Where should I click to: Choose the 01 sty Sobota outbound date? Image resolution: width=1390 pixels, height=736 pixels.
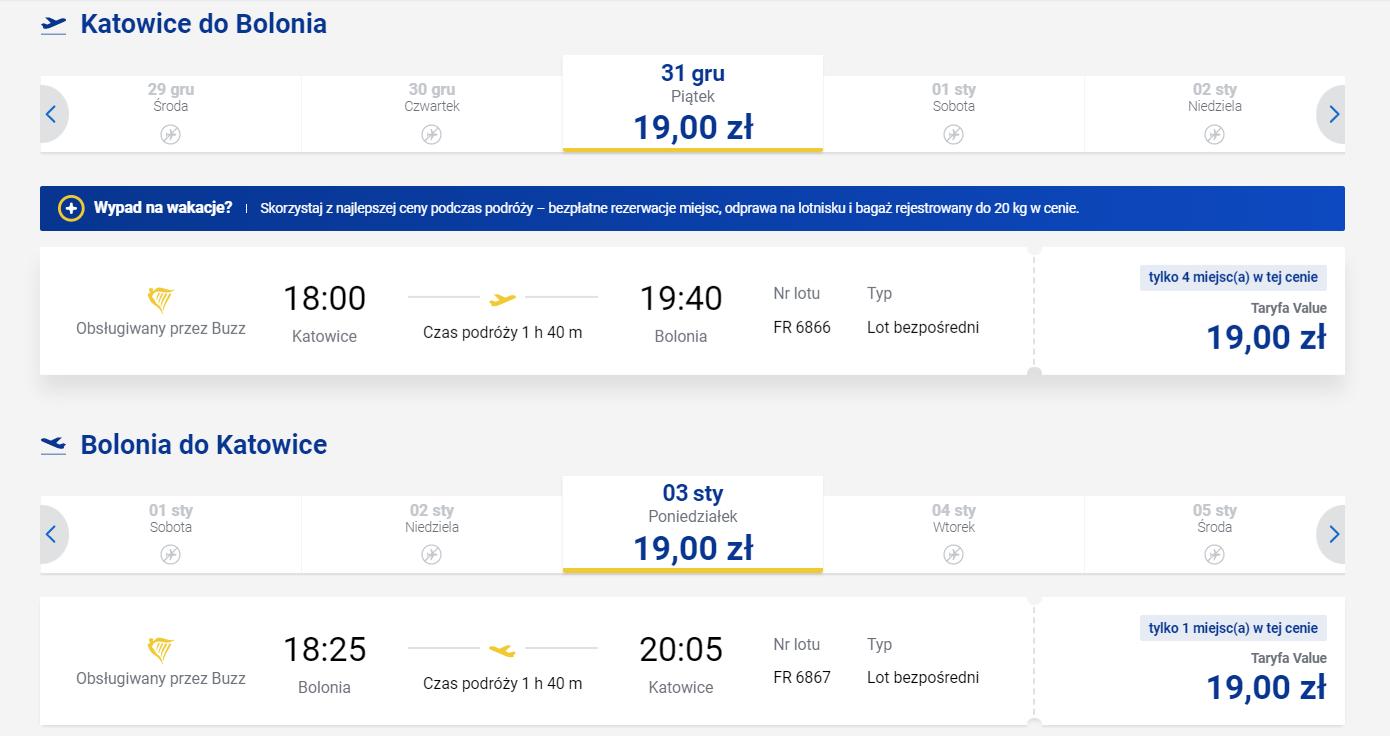click(953, 114)
